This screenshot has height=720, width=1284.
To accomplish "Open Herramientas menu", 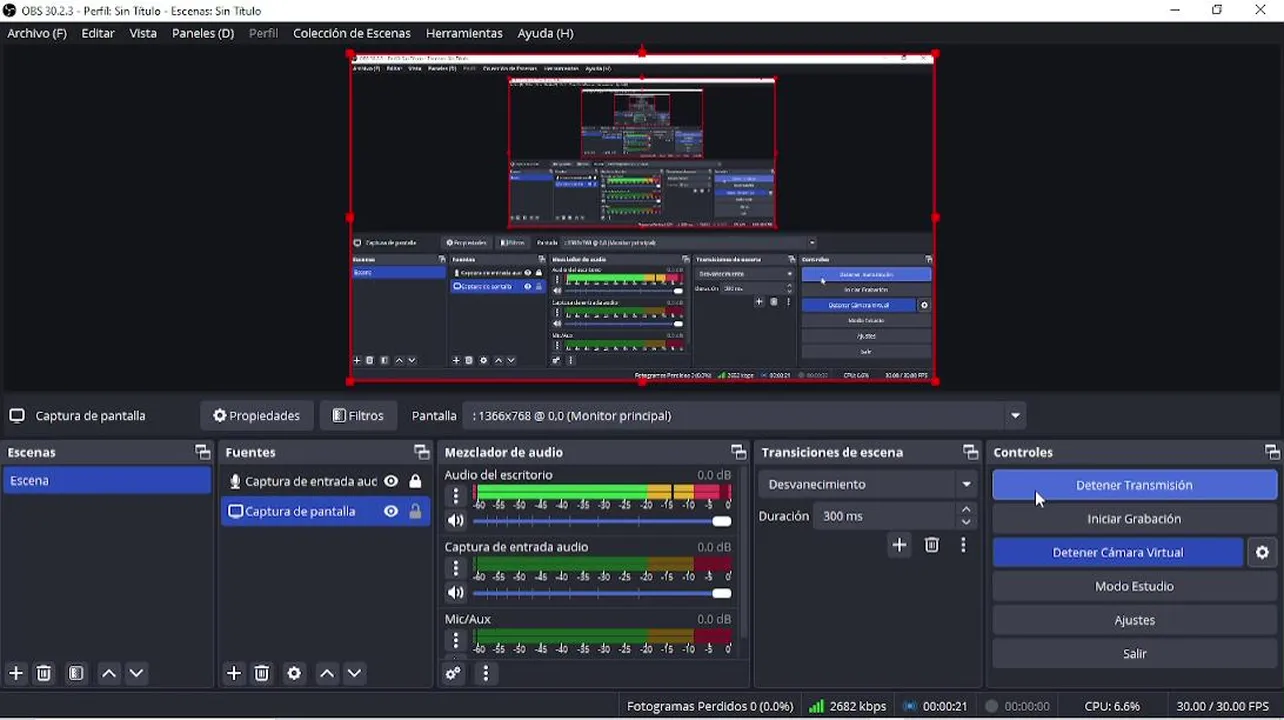I will pyautogui.click(x=464, y=33).
